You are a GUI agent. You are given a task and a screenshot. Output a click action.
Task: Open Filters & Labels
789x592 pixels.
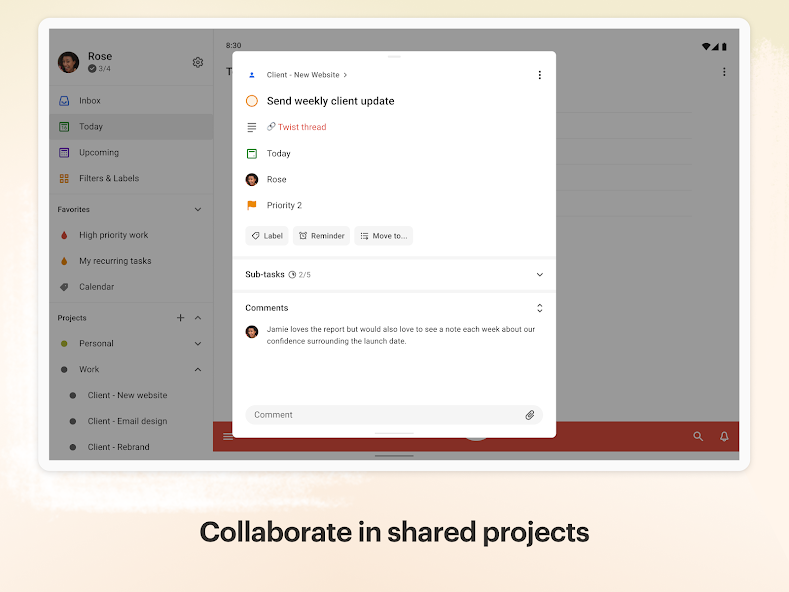point(131,178)
